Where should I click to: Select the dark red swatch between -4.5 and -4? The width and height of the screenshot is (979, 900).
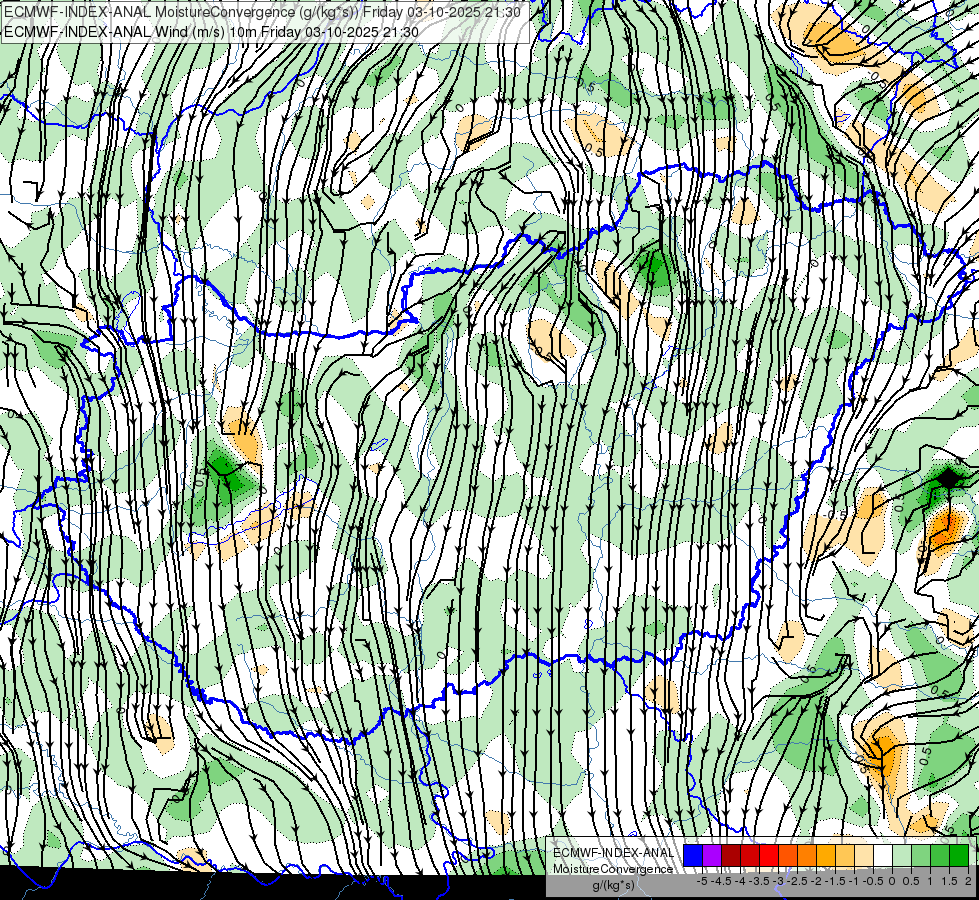[731, 856]
